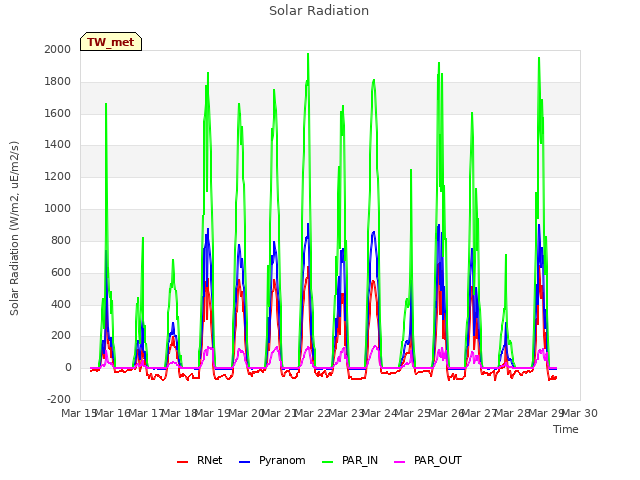Click the Solar Radiation chart title

(x=319, y=11)
